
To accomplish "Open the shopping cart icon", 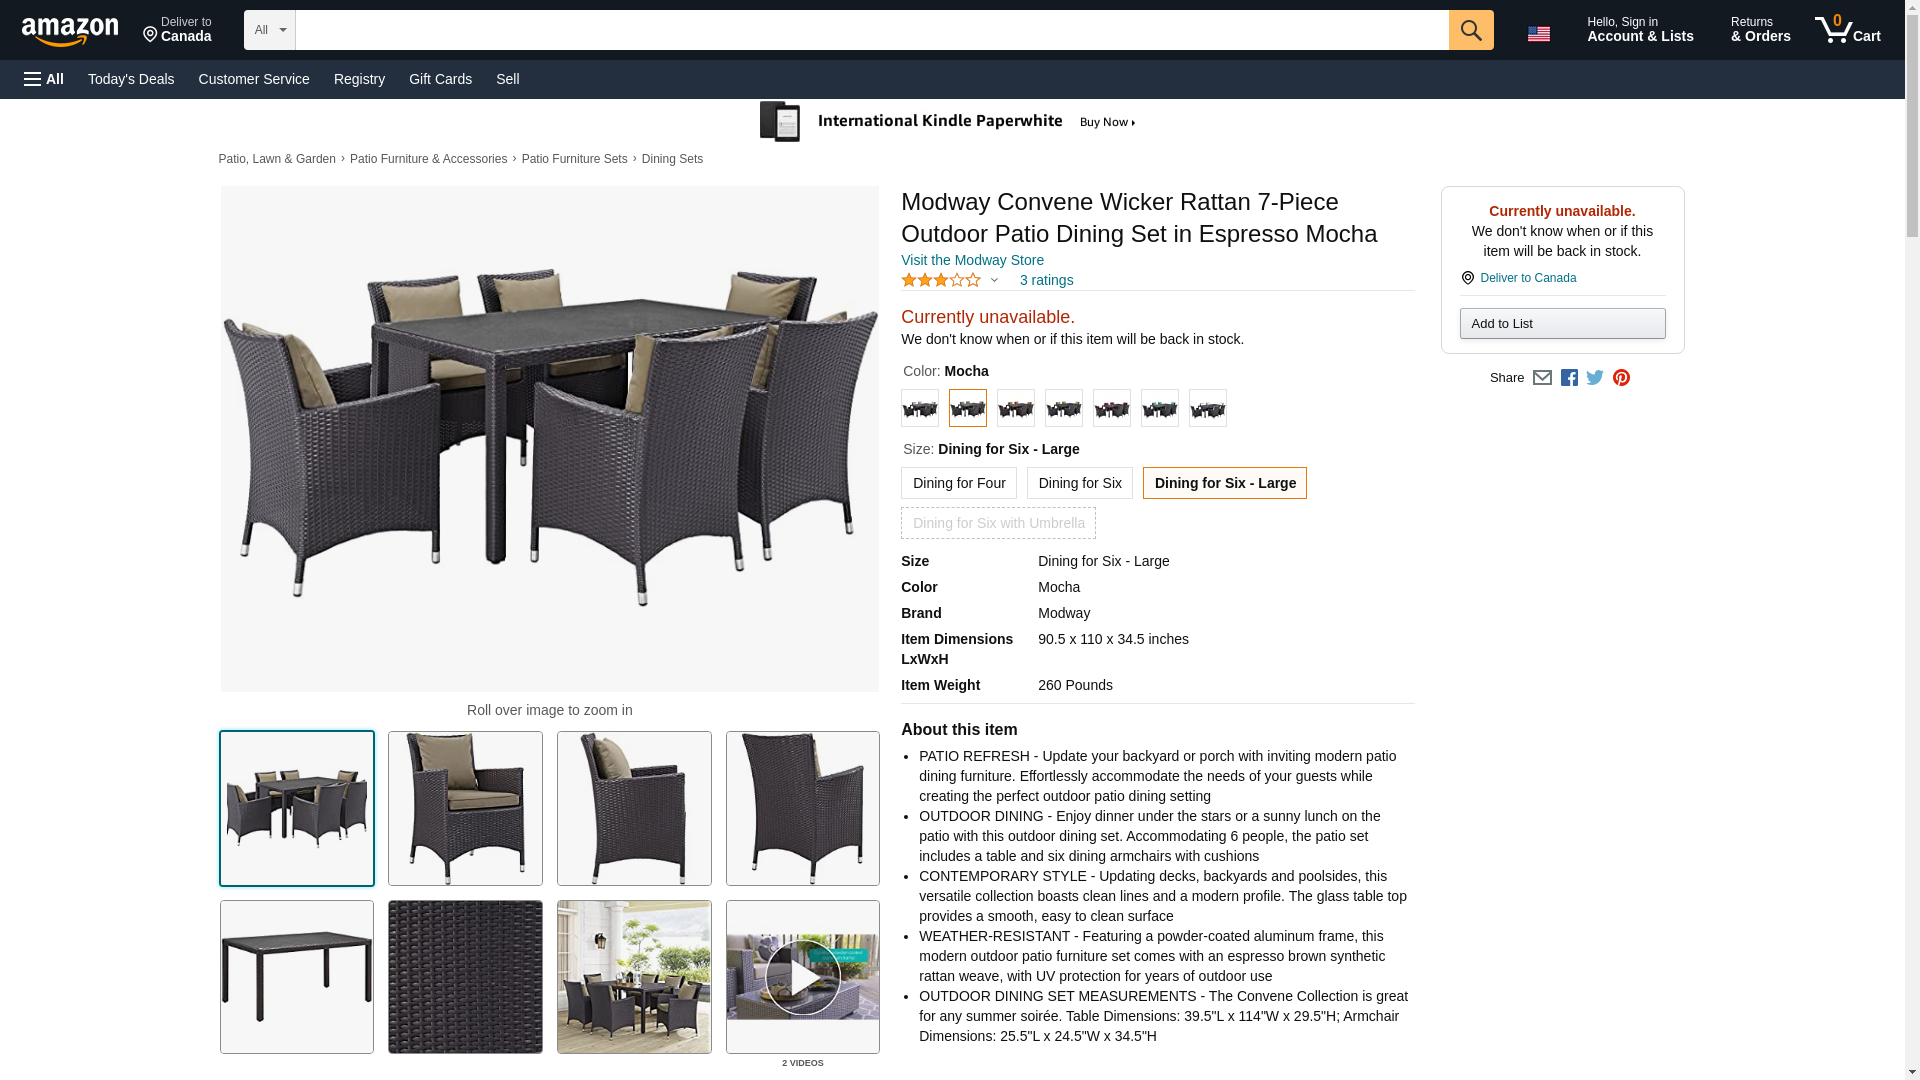I will [1848, 29].
